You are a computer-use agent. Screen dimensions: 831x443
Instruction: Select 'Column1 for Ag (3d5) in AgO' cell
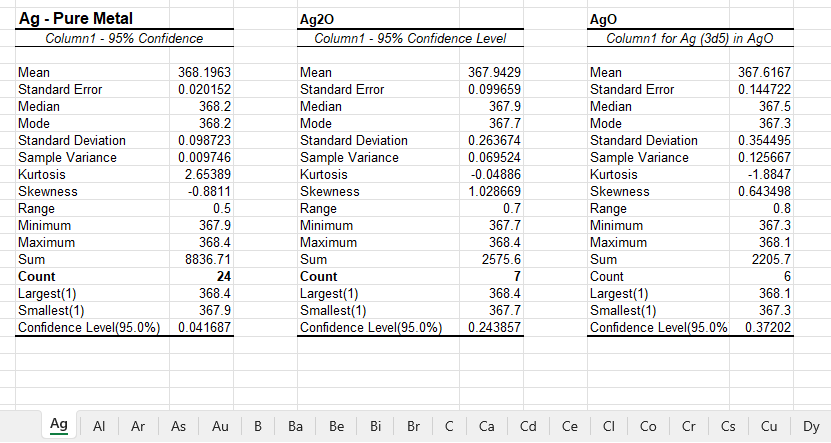click(x=691, y=38)
